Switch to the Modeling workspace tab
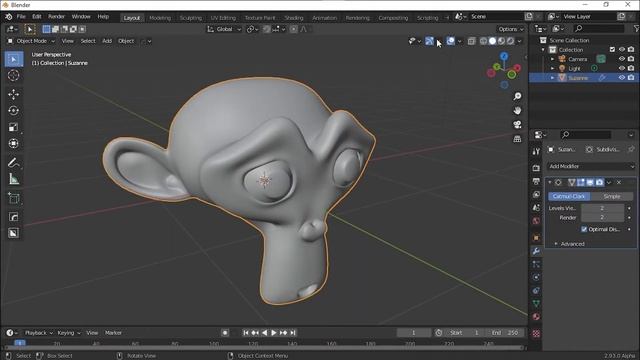Image resolution: width=640 pixels, height=360 pixels. coord(160,18)
